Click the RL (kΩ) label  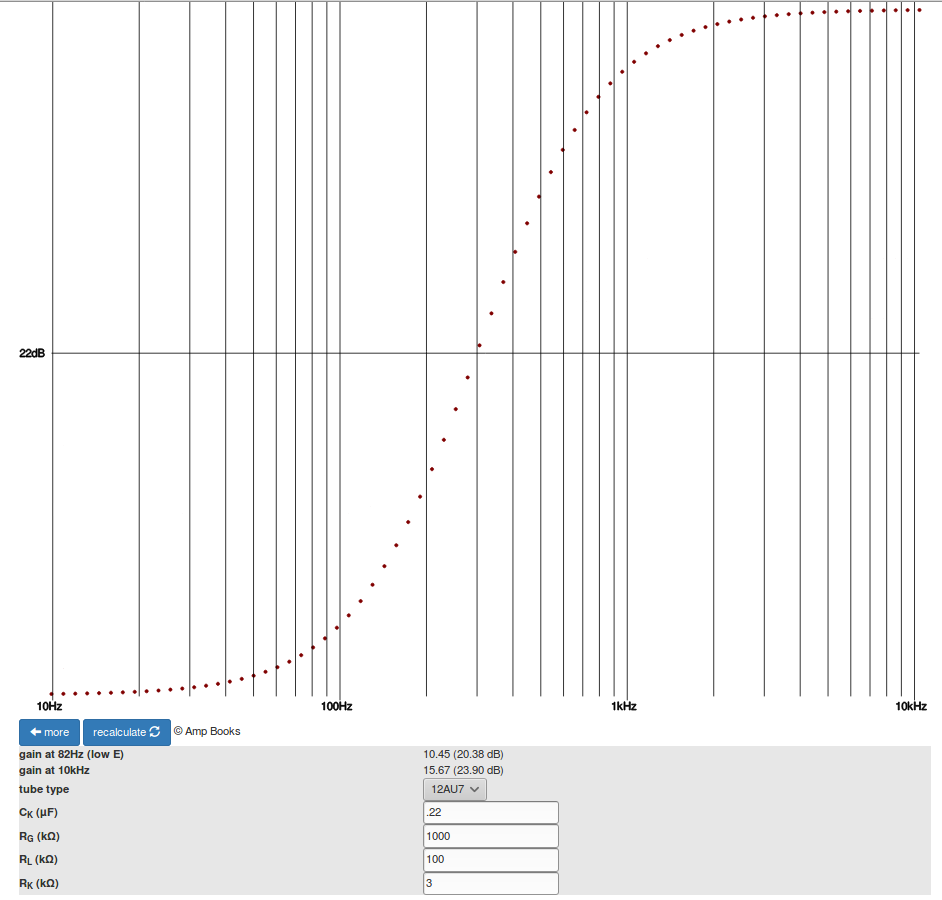click(38, 860)
